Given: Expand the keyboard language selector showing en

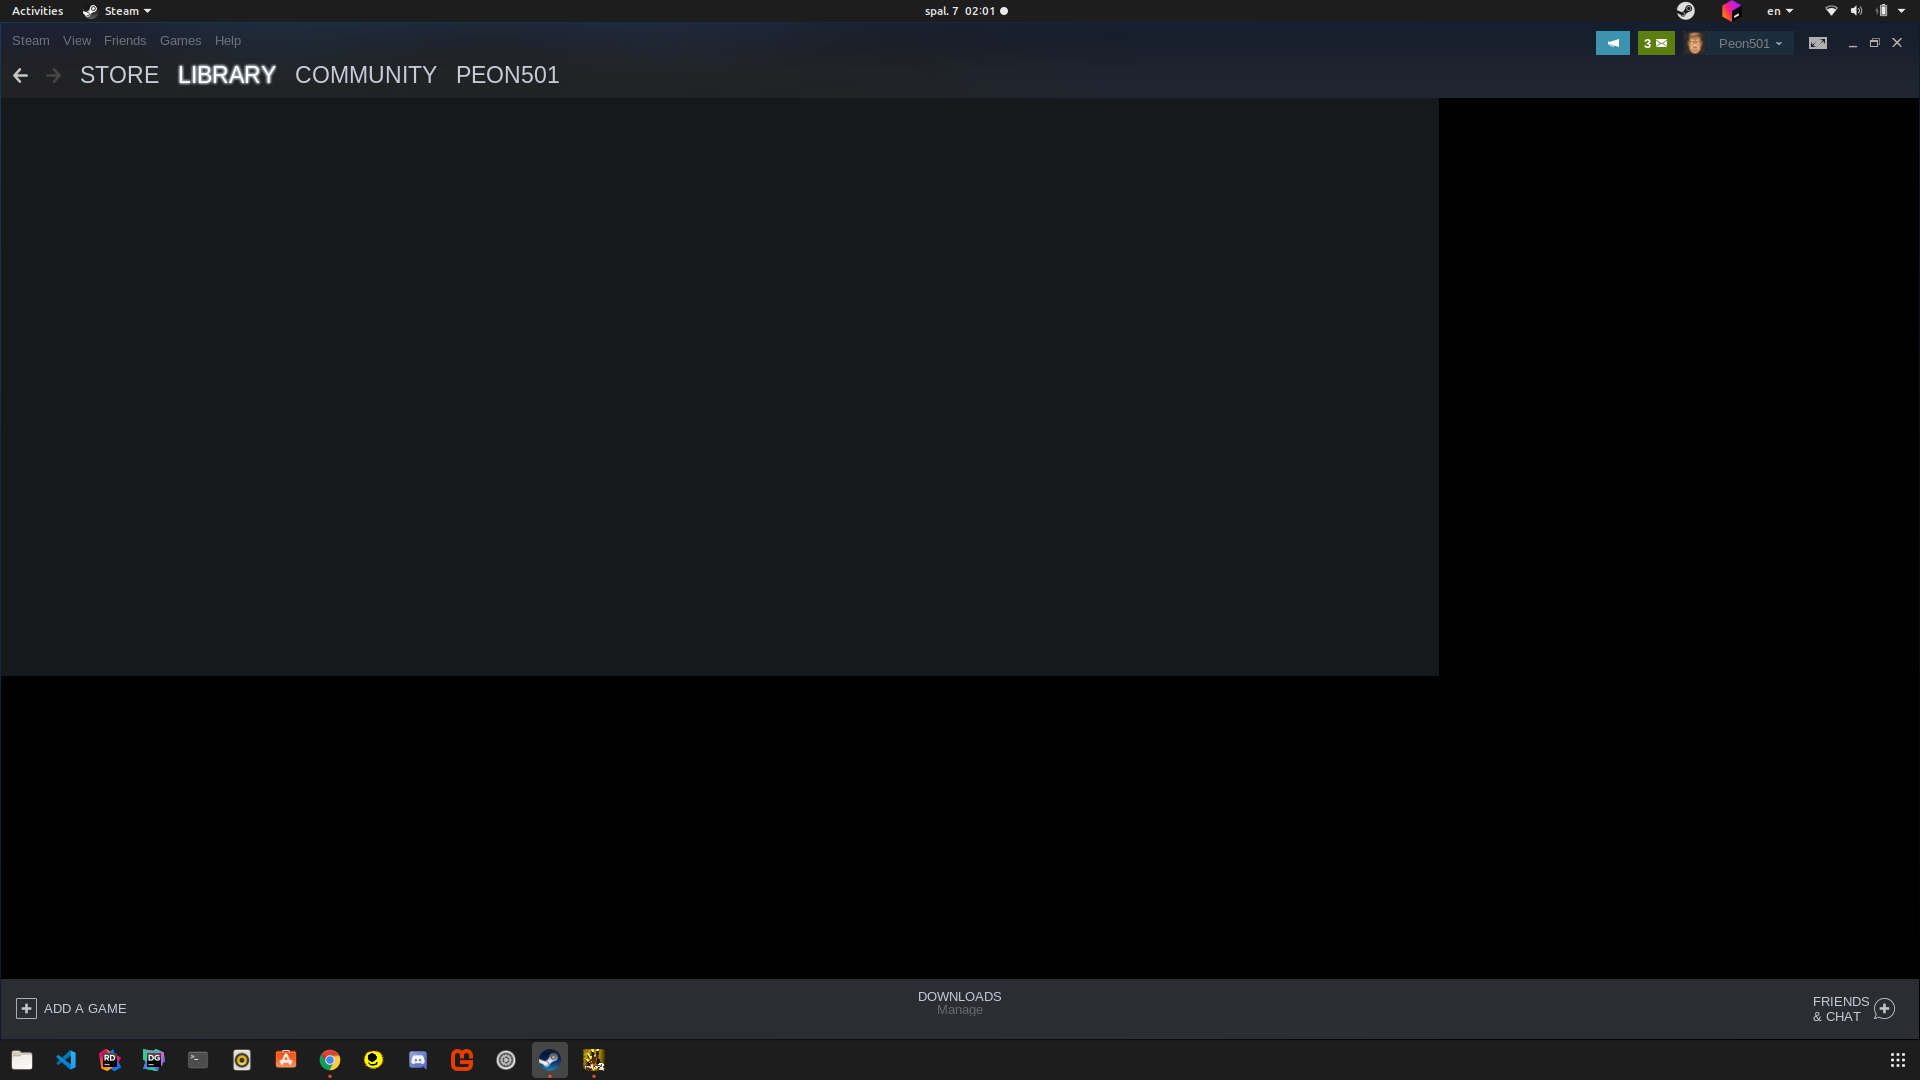Looking at the screenshot, I should 1779,11.
